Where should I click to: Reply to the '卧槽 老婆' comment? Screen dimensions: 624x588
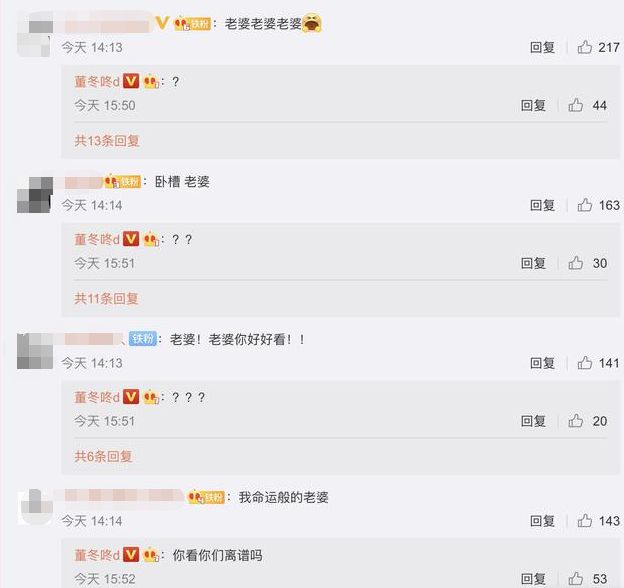542,205
